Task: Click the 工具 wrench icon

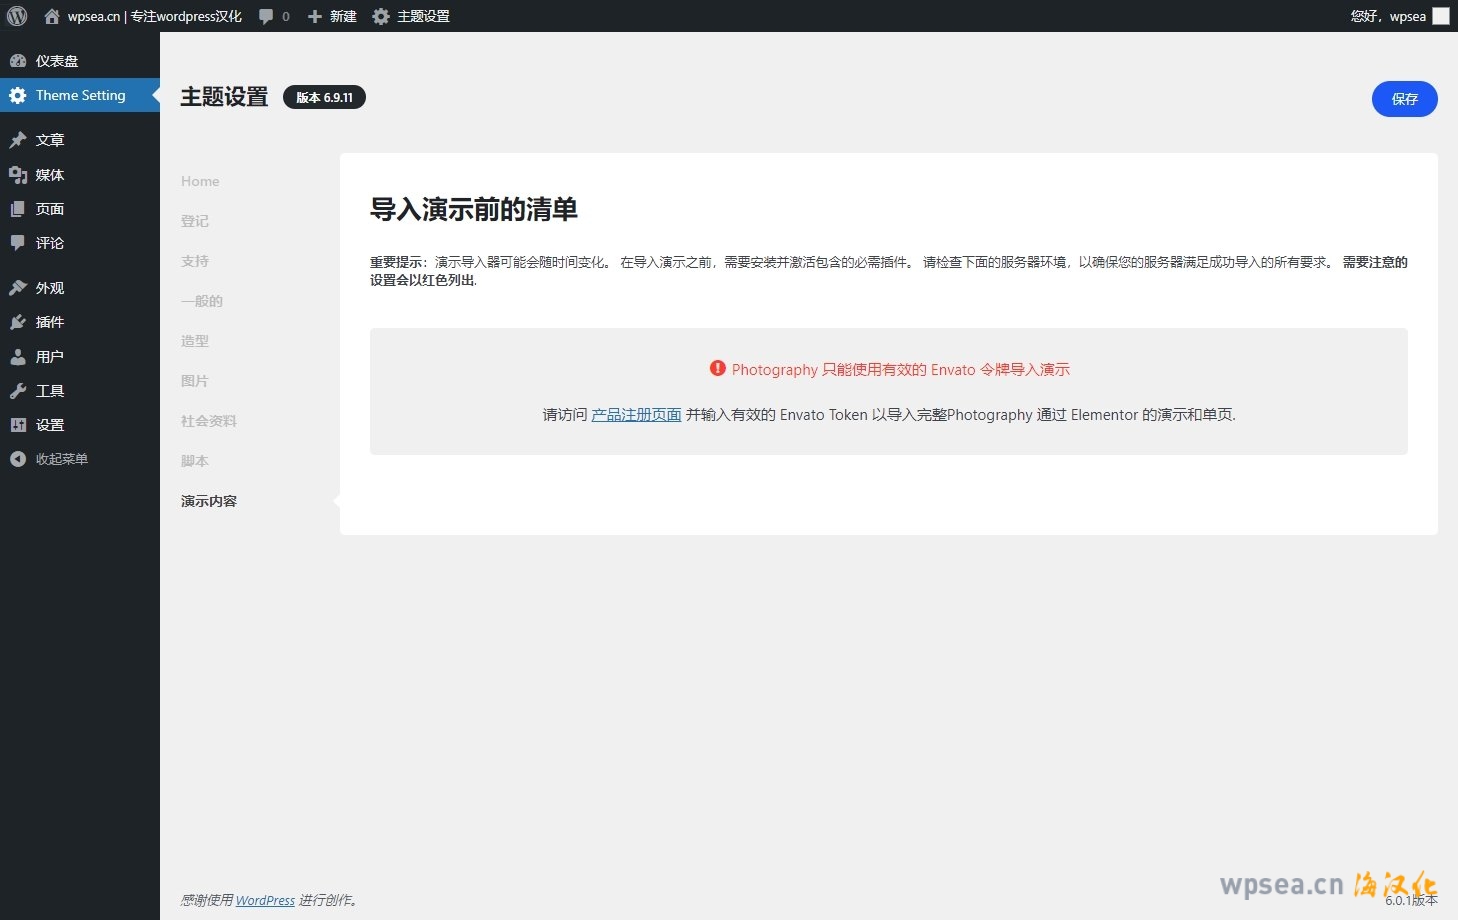Action: [x=18, y=391]
